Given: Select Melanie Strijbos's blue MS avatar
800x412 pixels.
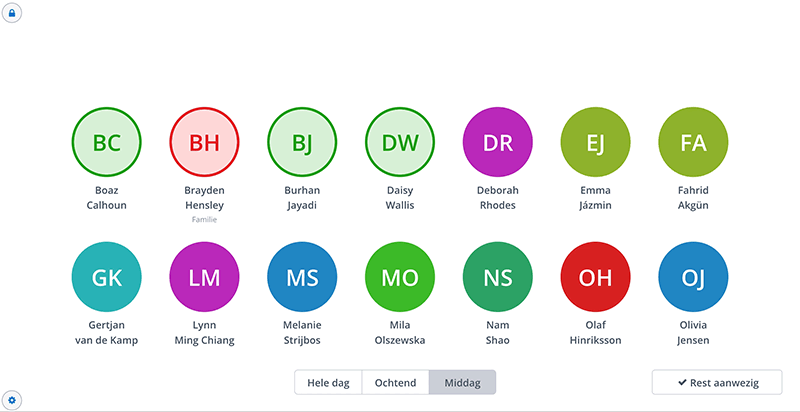Looking at the screenshot, I should click(302, 277).
